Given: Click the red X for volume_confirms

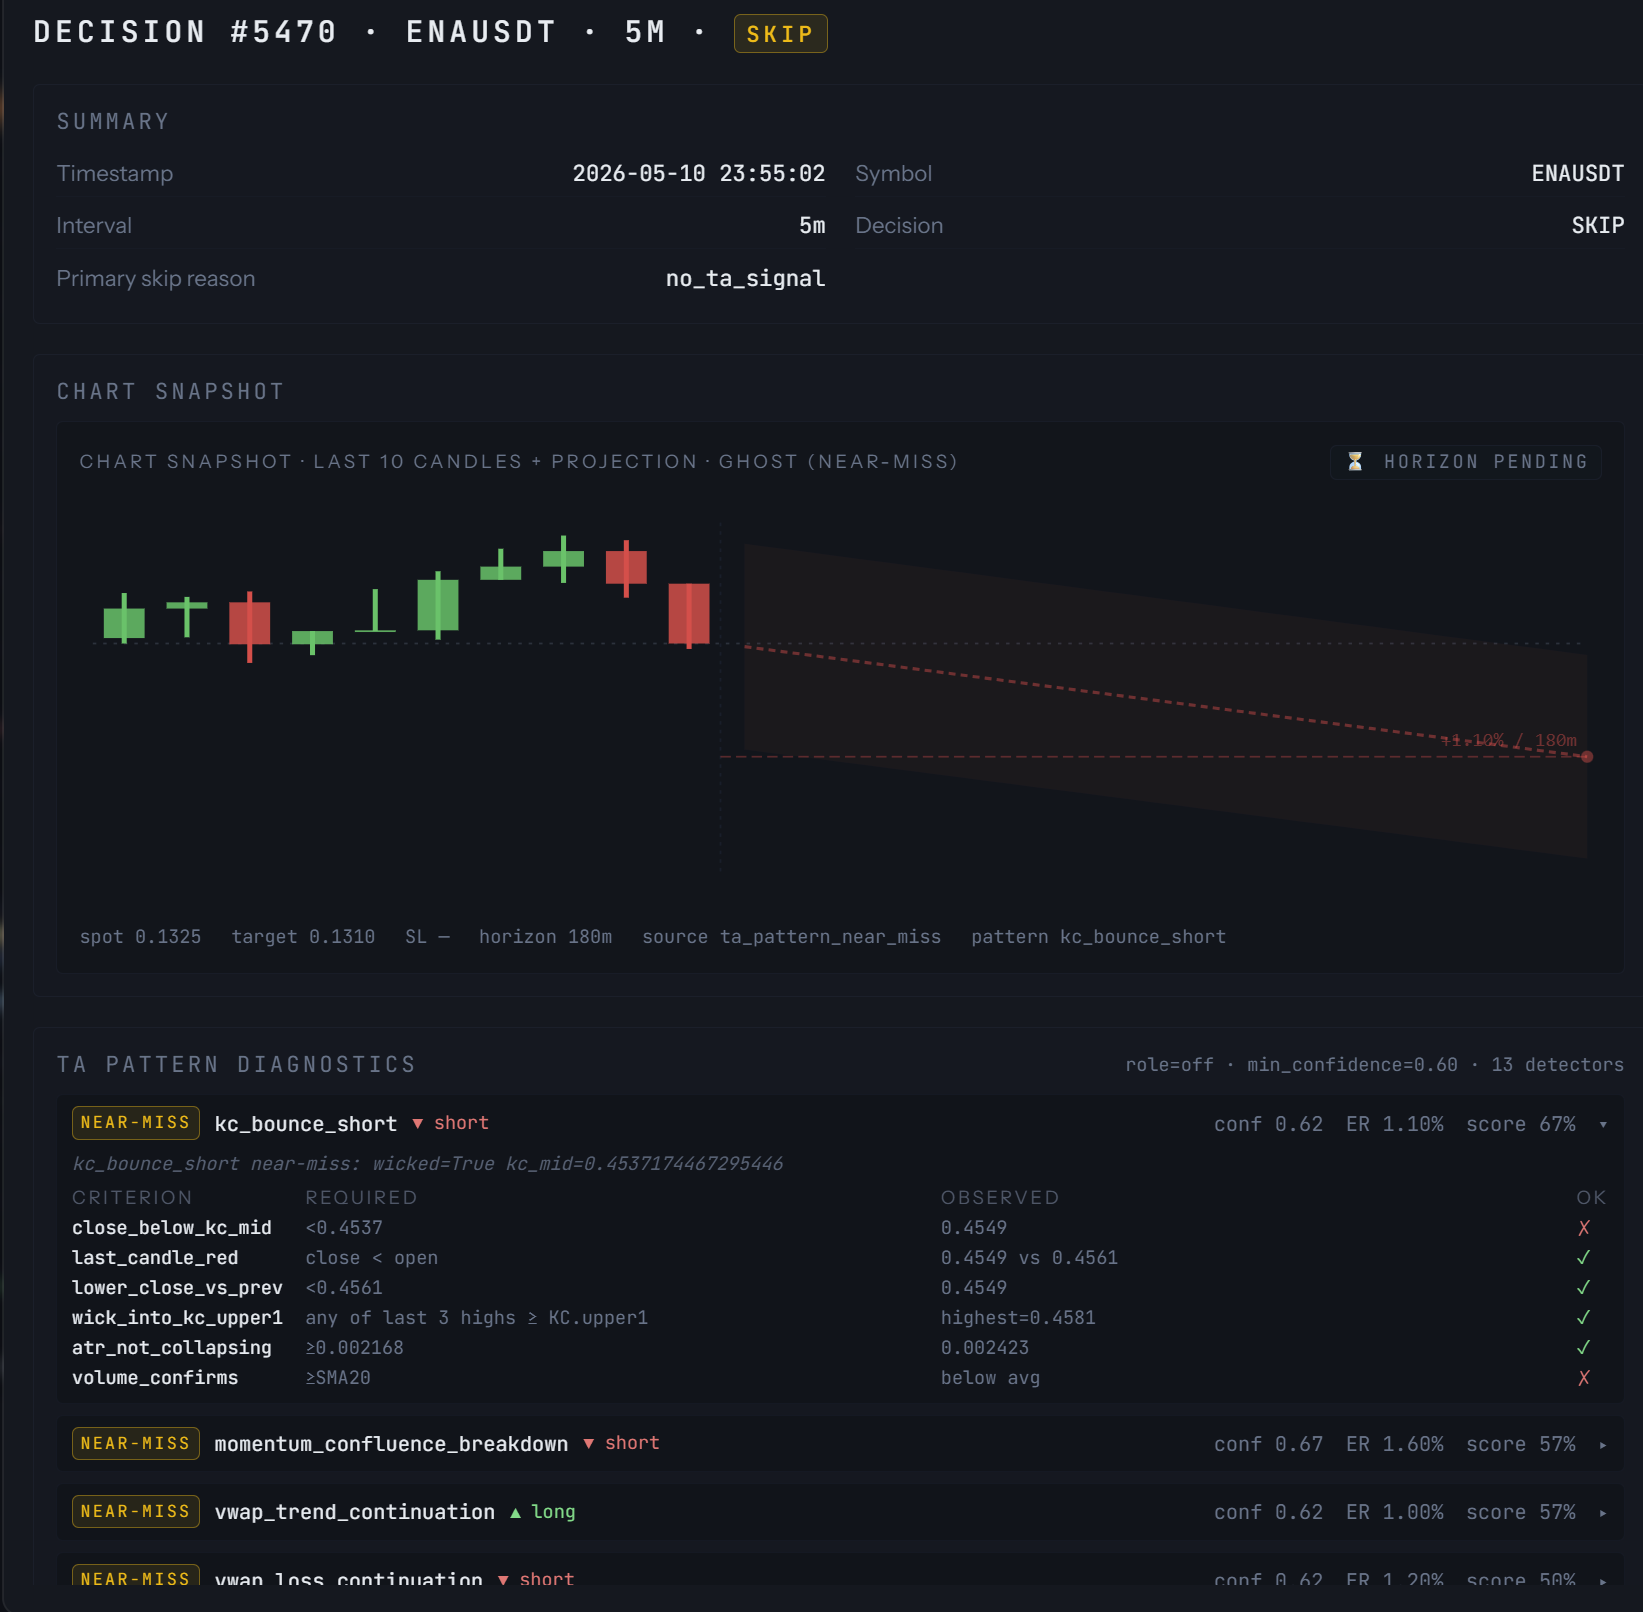Looking at the screenshot, I should [x=1584, y=1378].
